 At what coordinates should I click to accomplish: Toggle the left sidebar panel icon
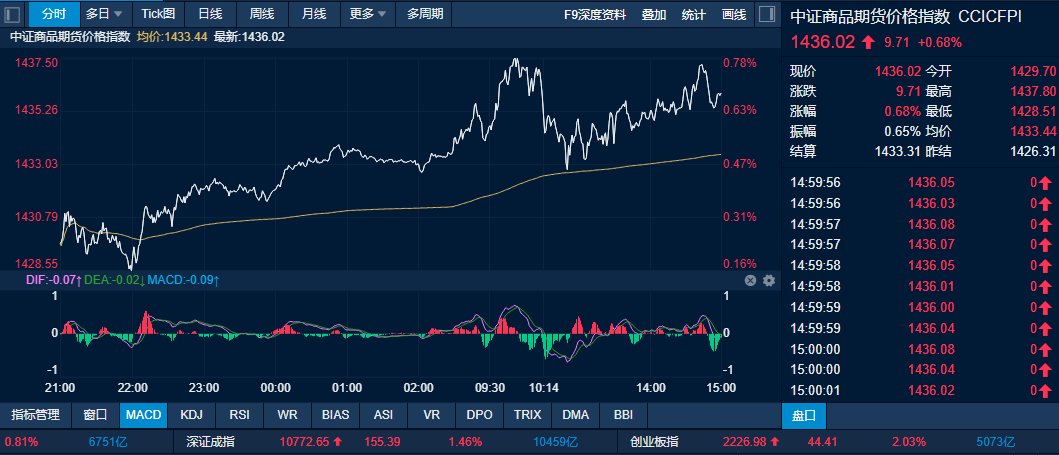pyautogui.click(x=14, y=14)
